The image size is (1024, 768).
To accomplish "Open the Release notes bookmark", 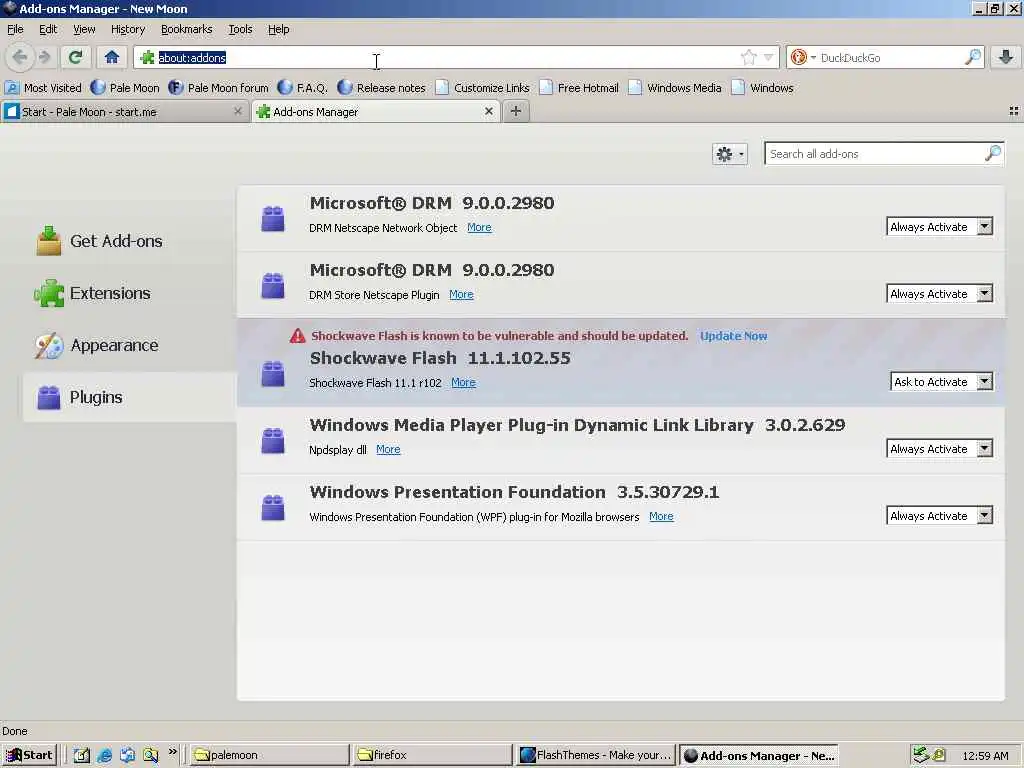I will click(x=382, y=88).
